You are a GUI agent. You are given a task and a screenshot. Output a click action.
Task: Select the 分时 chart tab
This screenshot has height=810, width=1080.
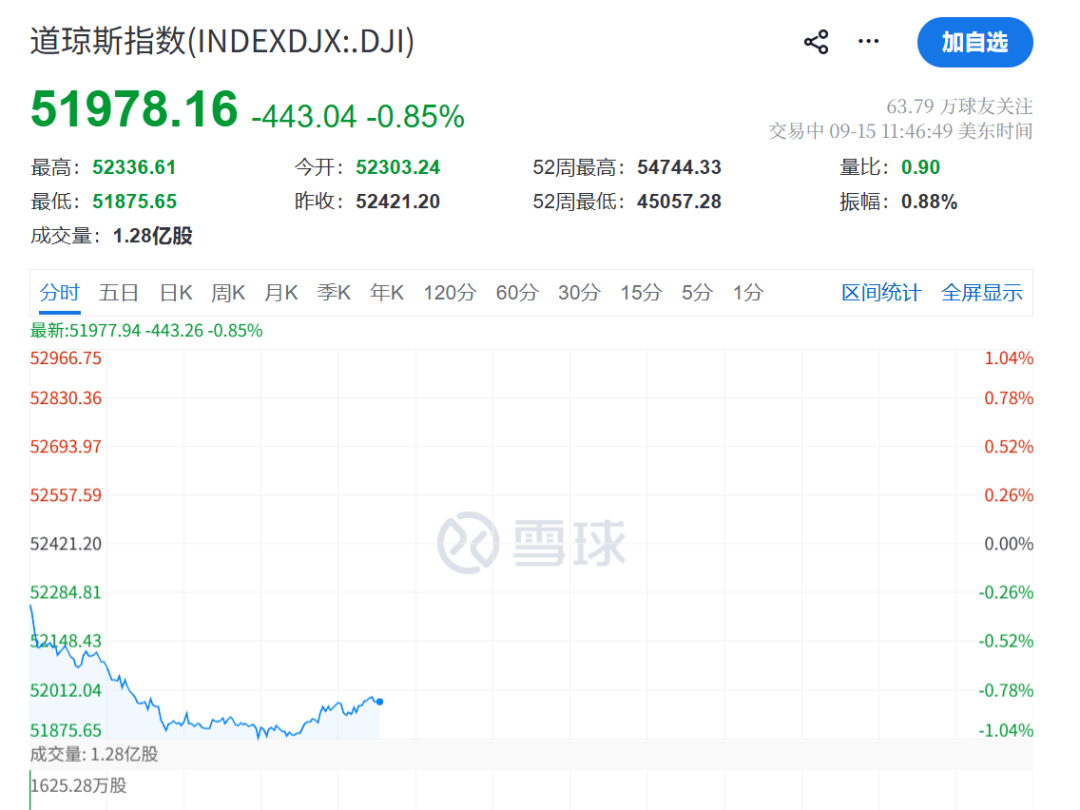[x=60, y=293]
